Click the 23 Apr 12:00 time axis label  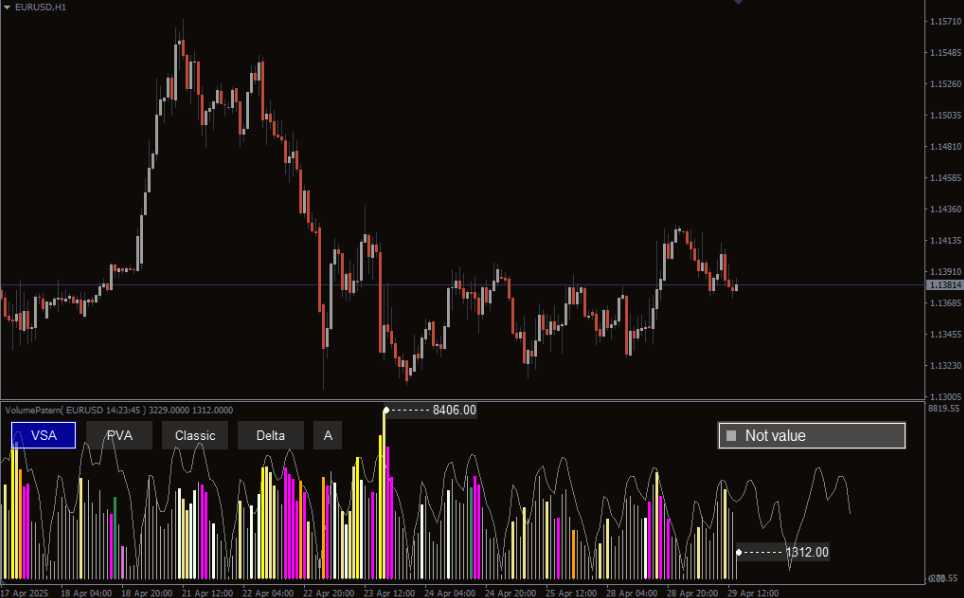point(388,592)
